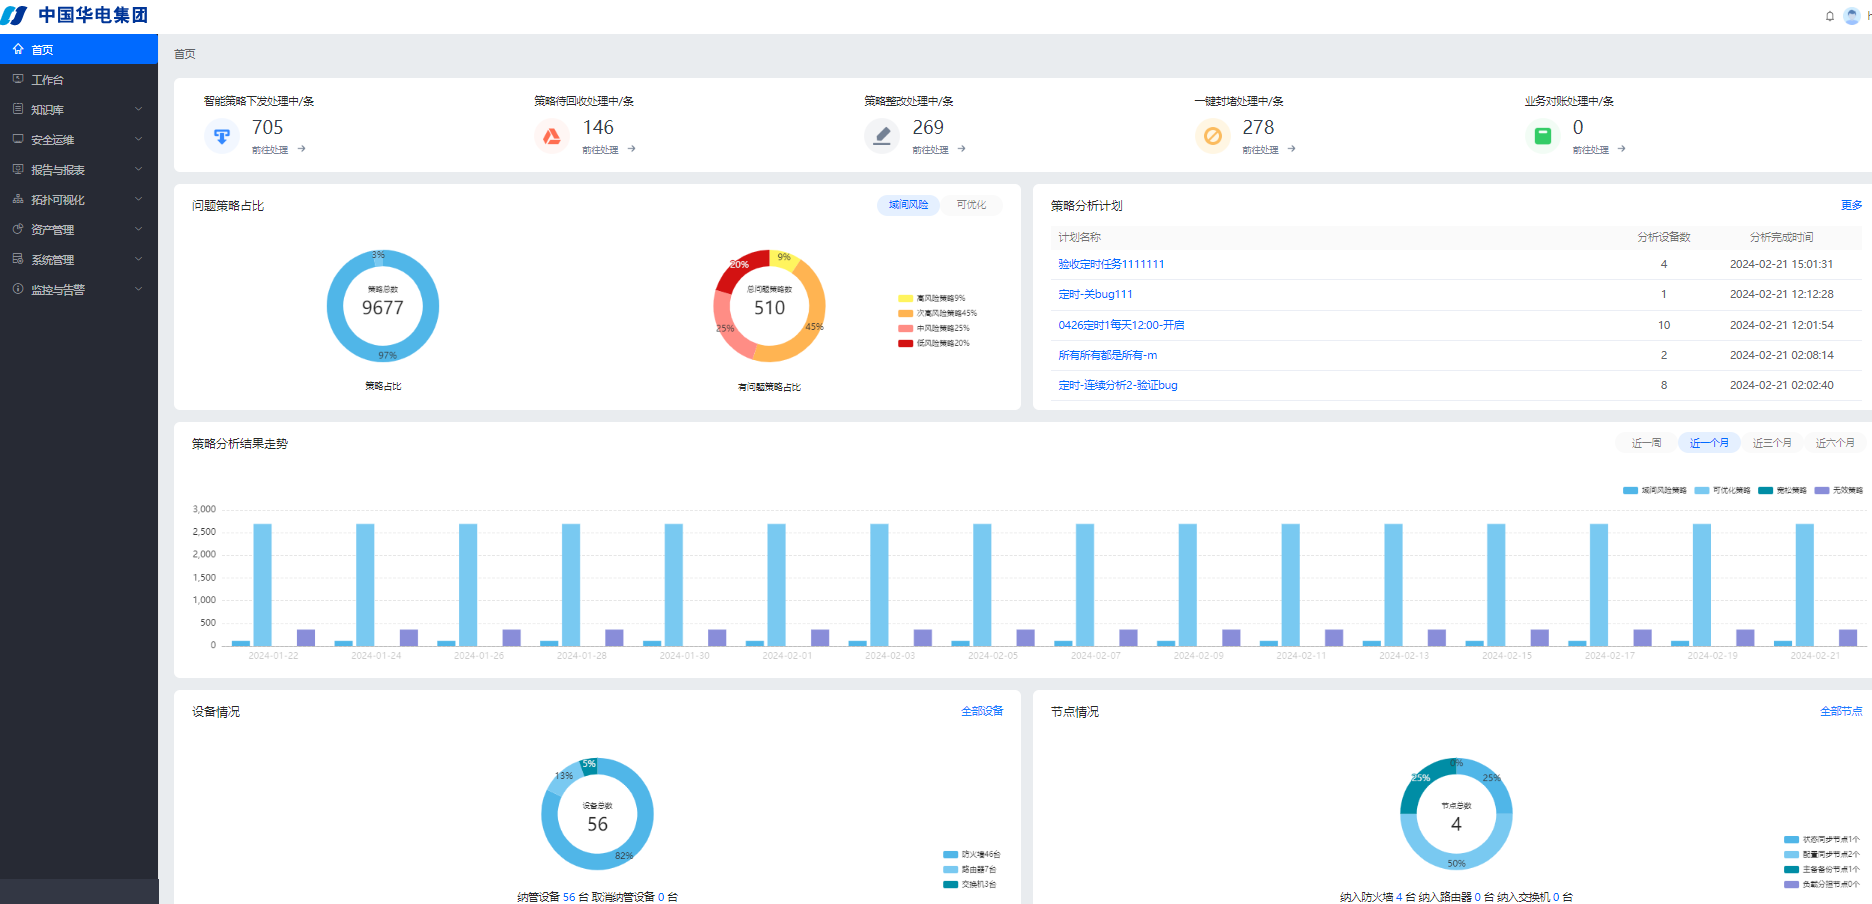The image size is (1872, 904).
Task: Click the red 策略待回收 icon
Action: (x=552, y=135)
